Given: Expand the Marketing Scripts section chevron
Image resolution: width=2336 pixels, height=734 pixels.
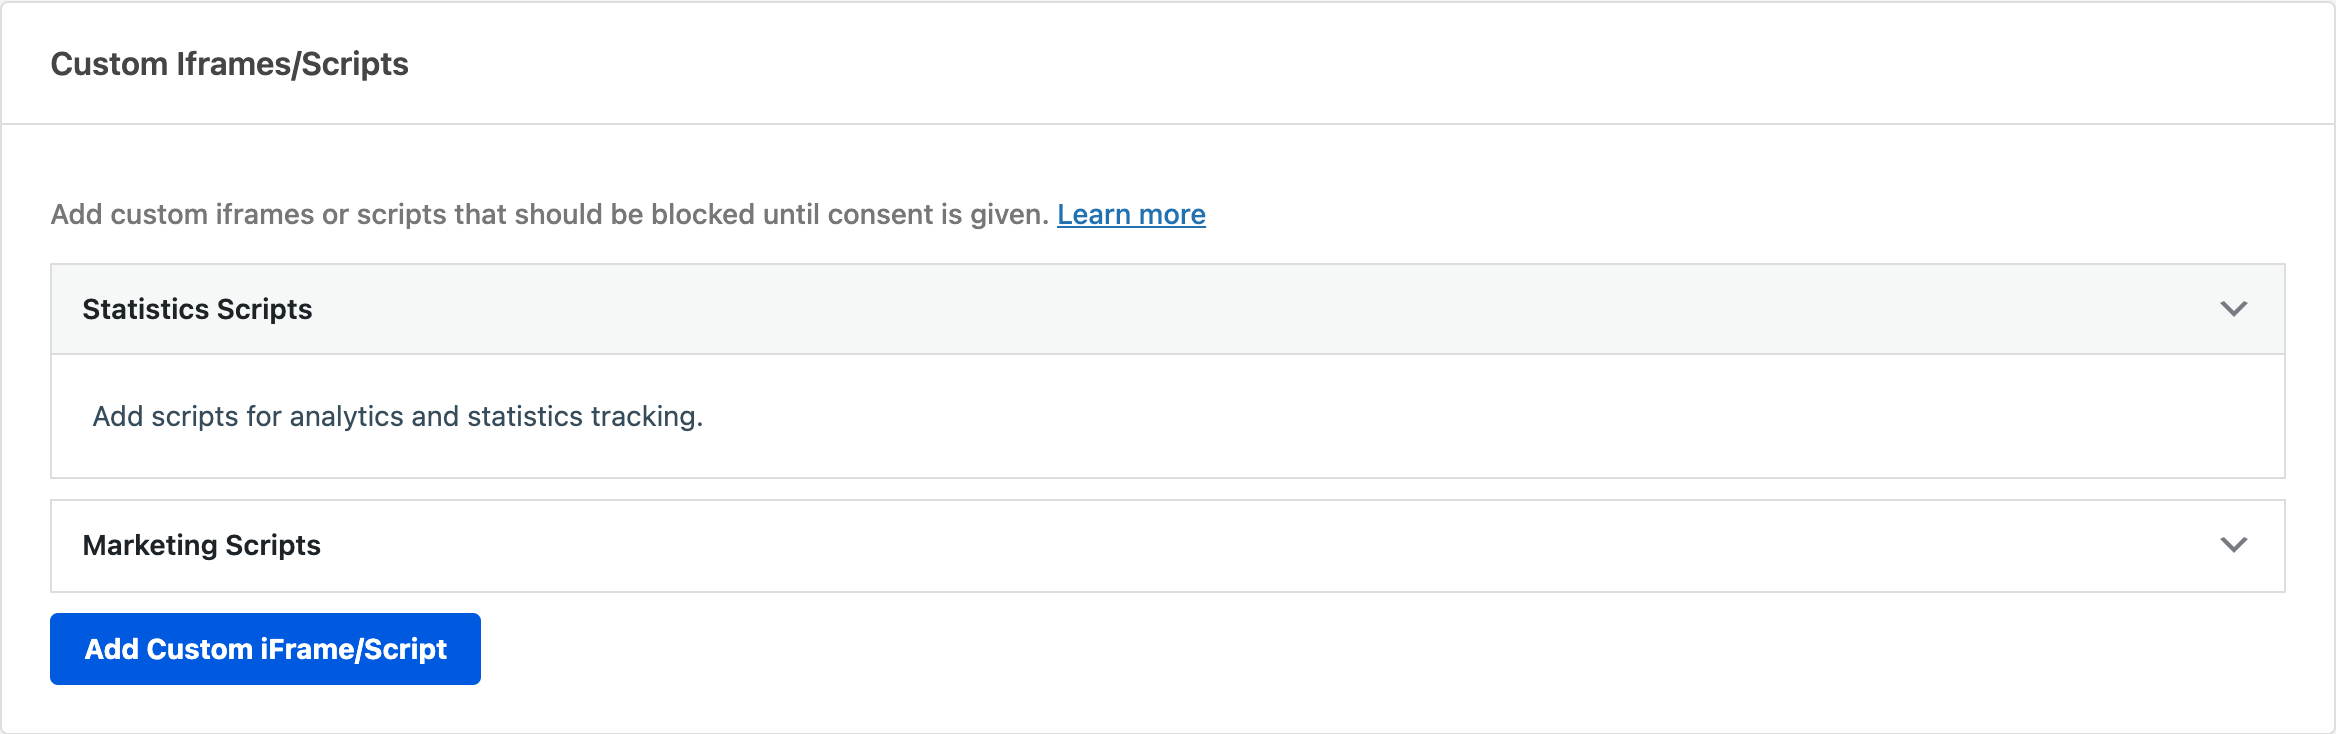Looking at the screenshot, I should pos(2233,545).
